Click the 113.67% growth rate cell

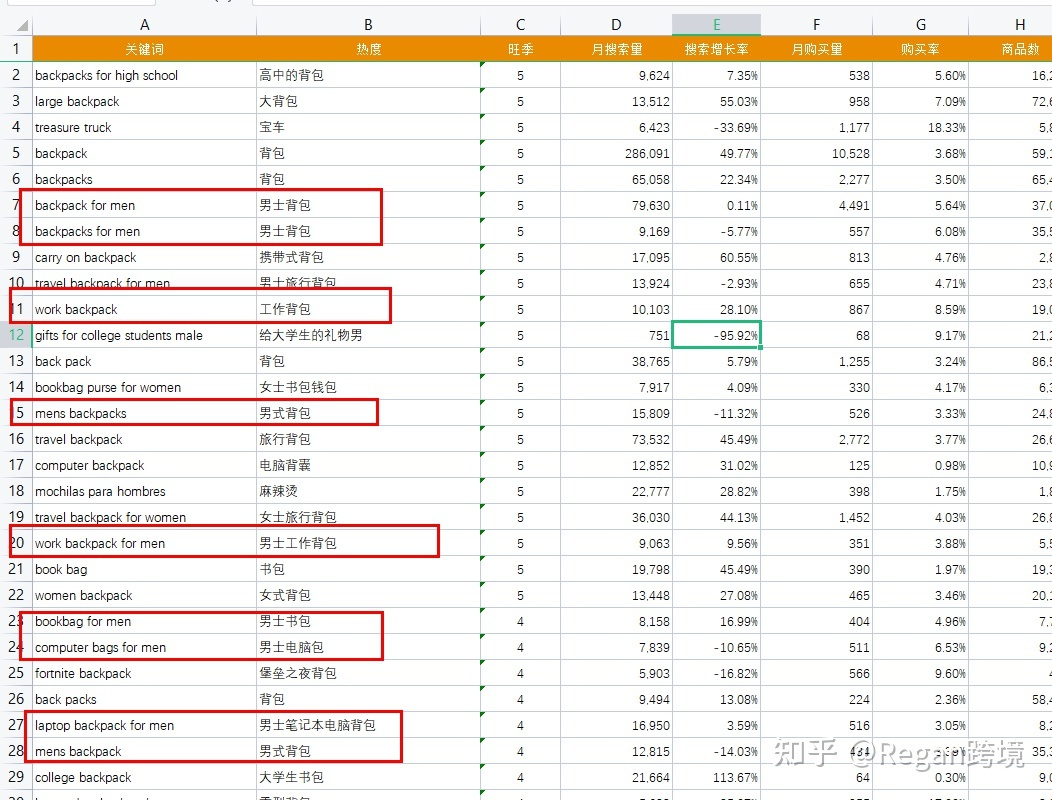[716, 777]
